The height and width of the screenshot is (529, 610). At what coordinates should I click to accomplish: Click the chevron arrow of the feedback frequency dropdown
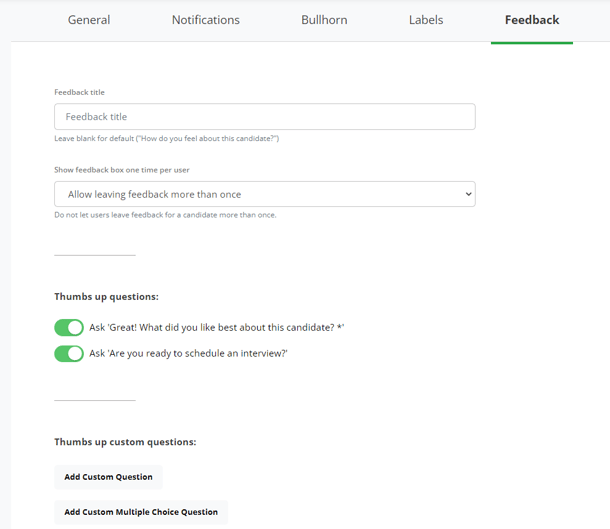(468, 194)
